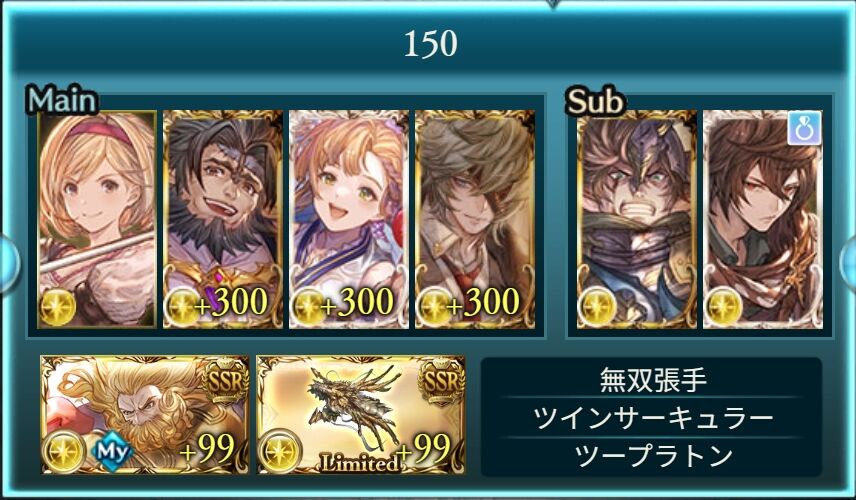Click the light element orb on main character

pyautogui.click(x=57, y=308)
